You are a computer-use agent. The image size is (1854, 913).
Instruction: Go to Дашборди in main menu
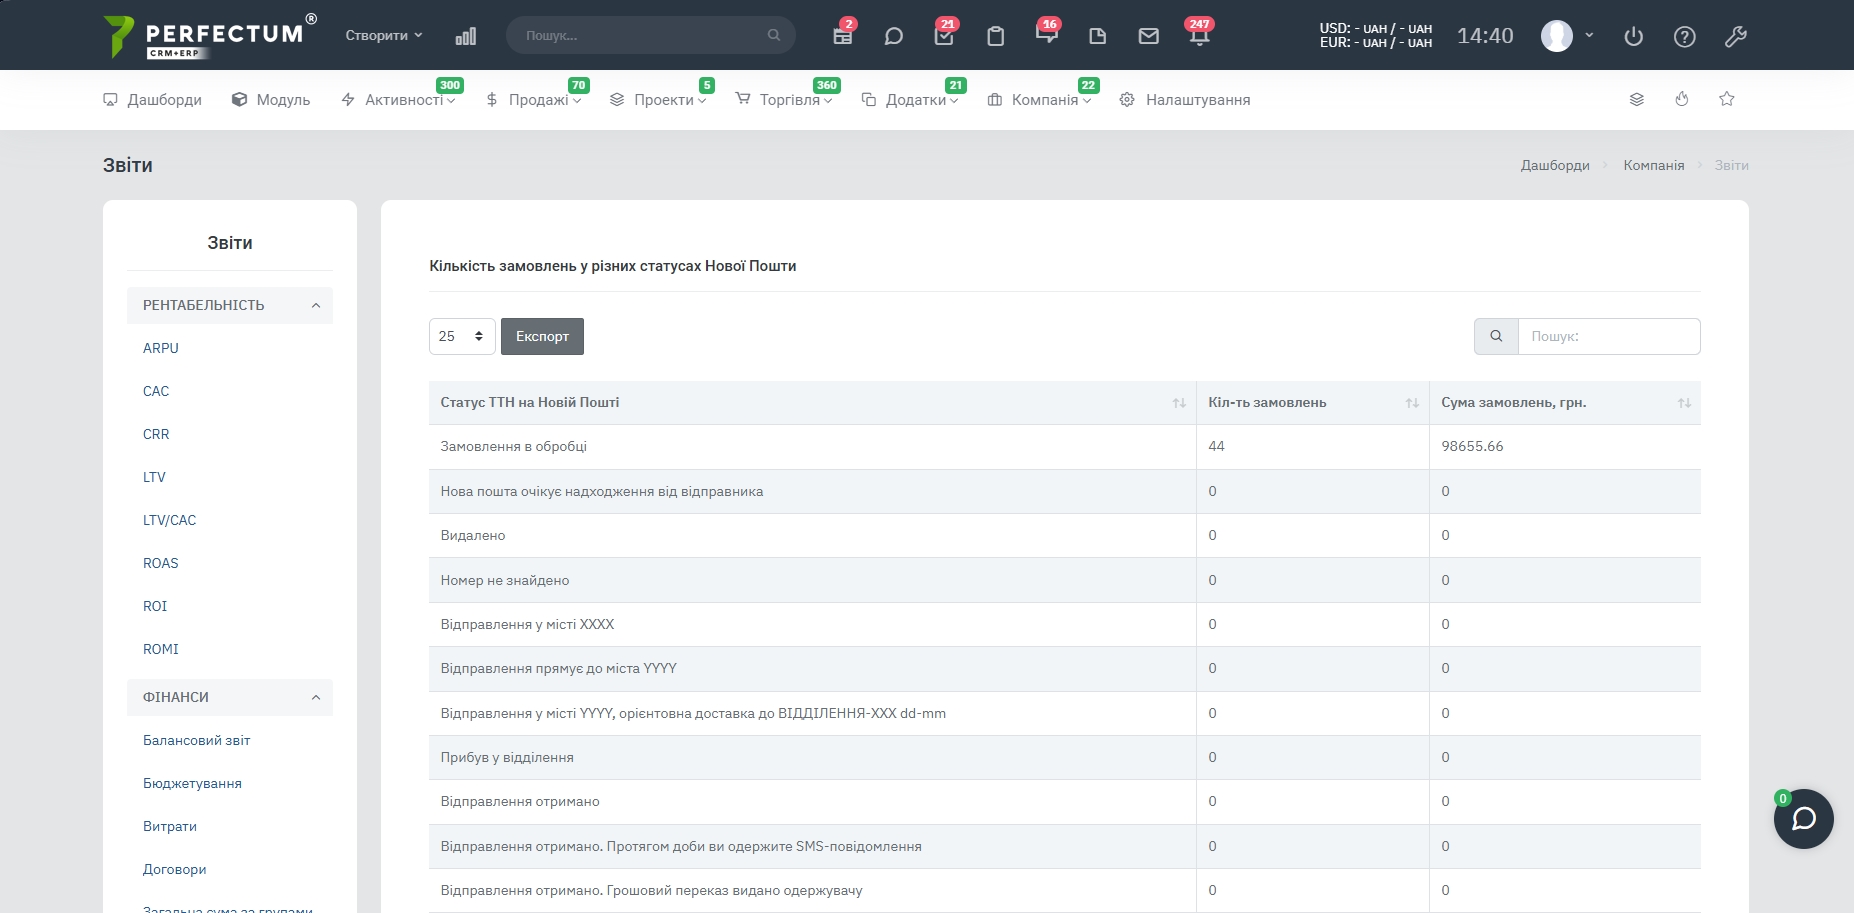pos(152,100)
